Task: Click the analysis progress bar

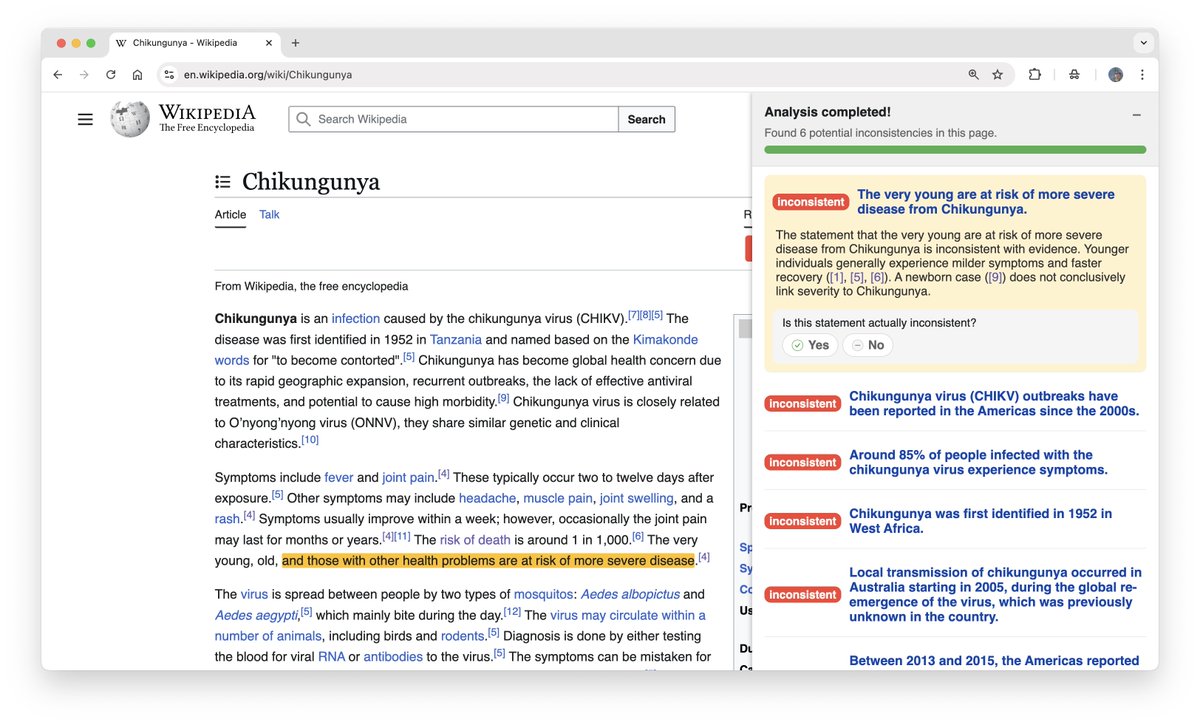Action: pyautogui.click(x=955, y=150)
